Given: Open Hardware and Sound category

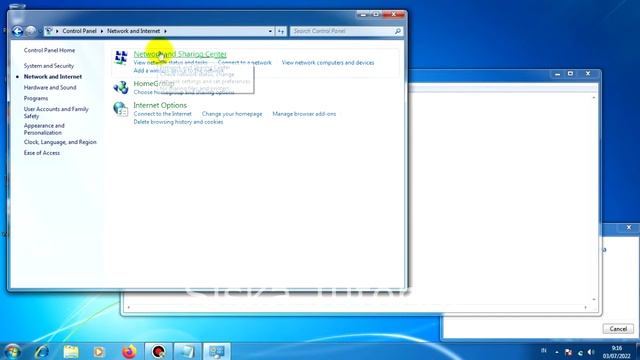Looking at the screenshot, I should point(50,87).
